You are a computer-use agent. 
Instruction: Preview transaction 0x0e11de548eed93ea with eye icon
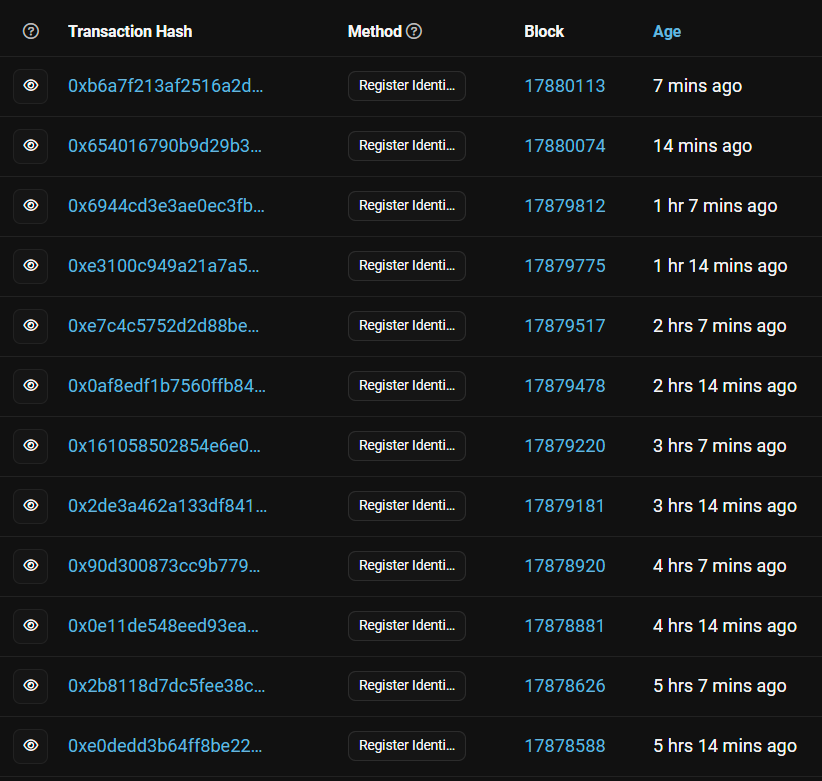pyautogui.click(x=30, y=626)
